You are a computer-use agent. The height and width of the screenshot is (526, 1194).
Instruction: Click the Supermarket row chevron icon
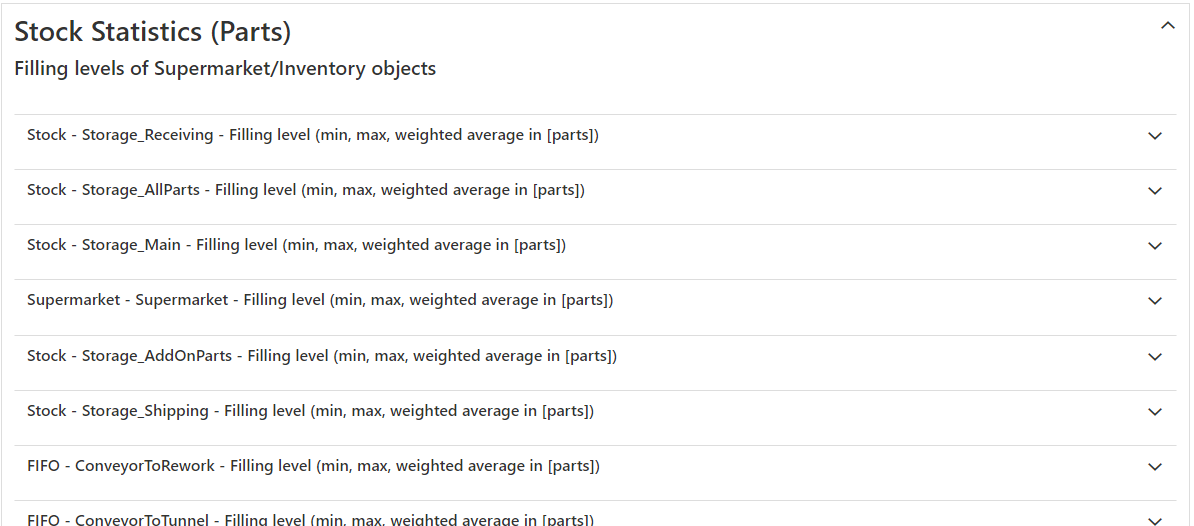click(1155, 301)
